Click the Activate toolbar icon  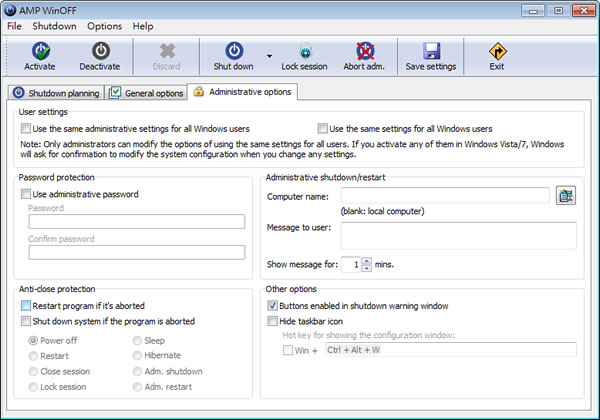click(x=41, y=51)
